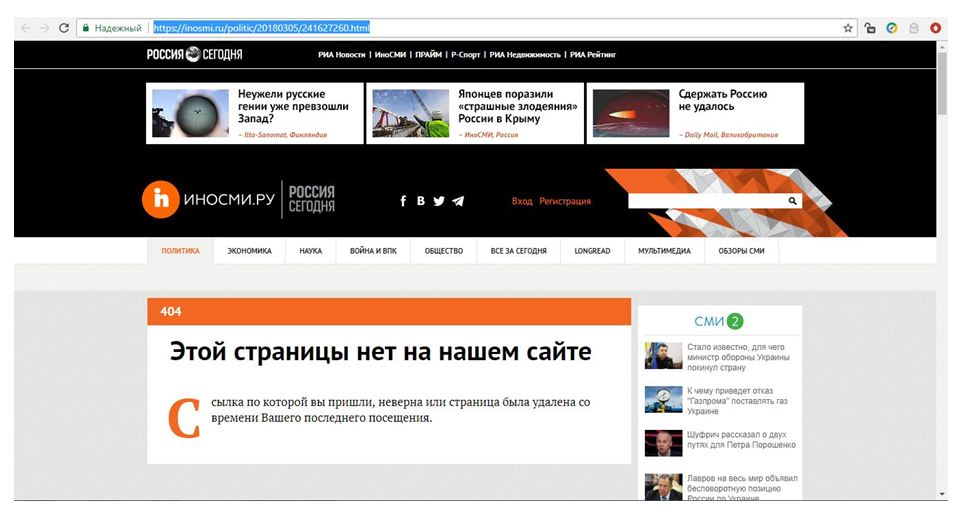Open the ПОЛИТИКА tab
963x516 pixels.
181,251
